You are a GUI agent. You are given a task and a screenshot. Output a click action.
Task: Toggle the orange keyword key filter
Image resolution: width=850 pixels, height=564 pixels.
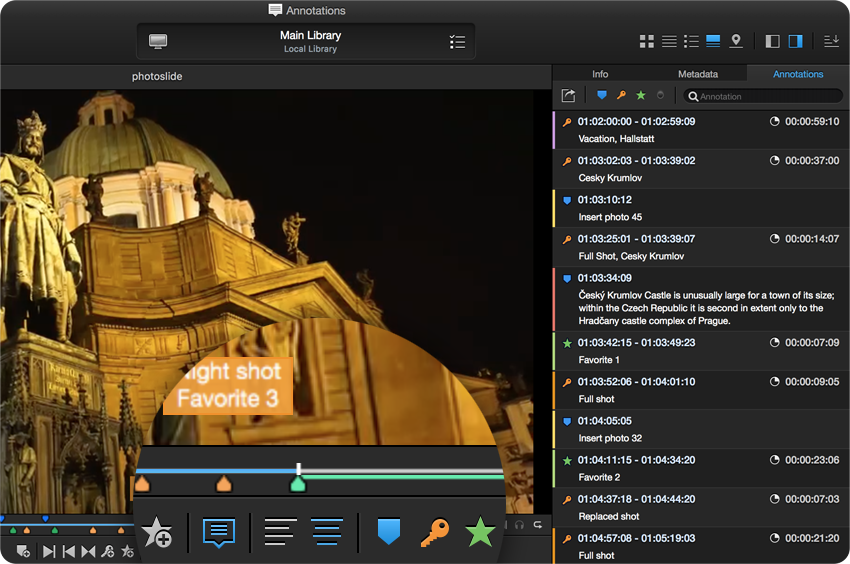pyautogui.click(x=621, y=95)
